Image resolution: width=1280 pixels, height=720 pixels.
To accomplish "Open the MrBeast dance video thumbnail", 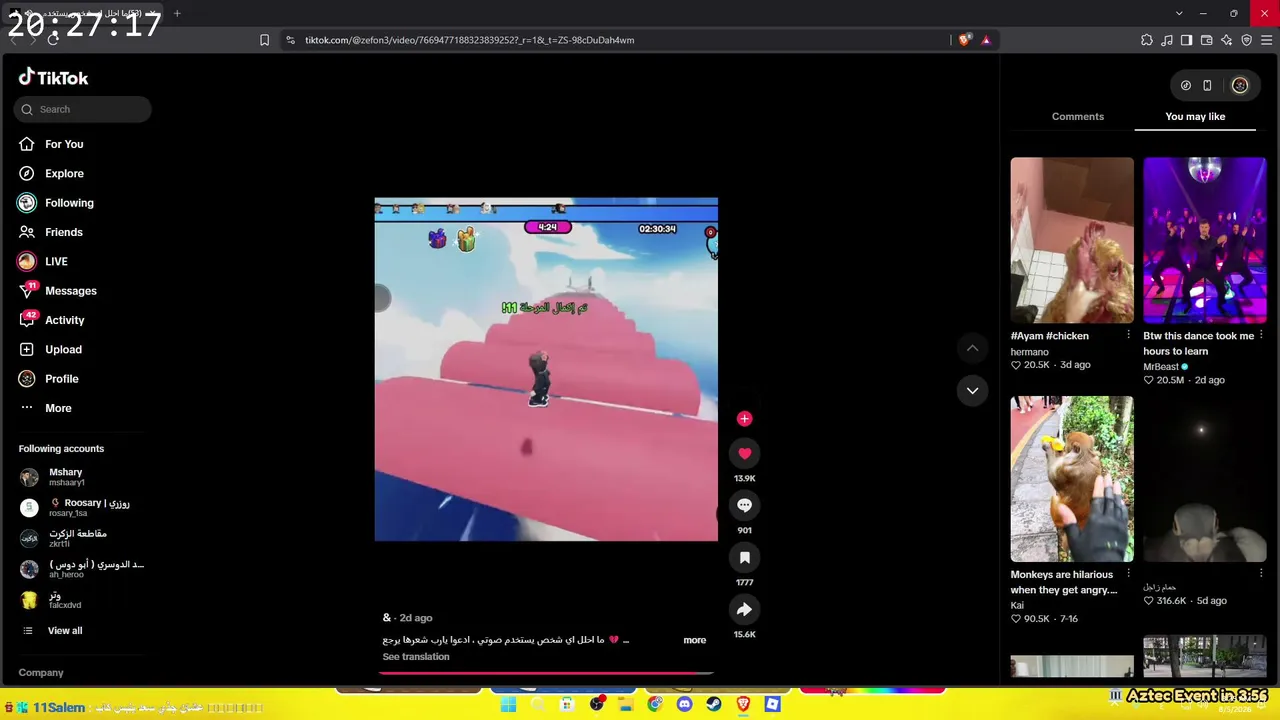I will click(1205, 240).
